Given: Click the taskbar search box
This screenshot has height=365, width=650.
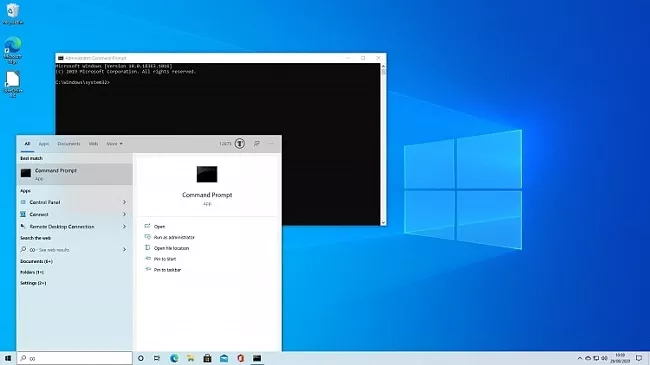Looking at the screenshot, I should [75, 358].
